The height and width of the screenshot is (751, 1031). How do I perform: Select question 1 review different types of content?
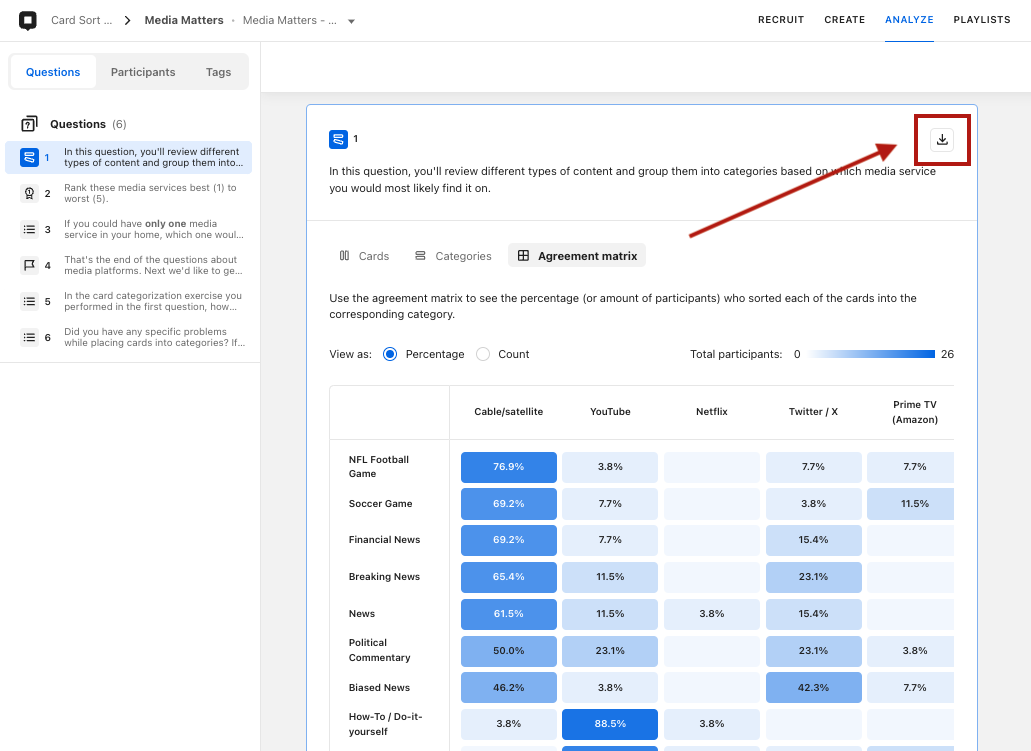(128, 157)
